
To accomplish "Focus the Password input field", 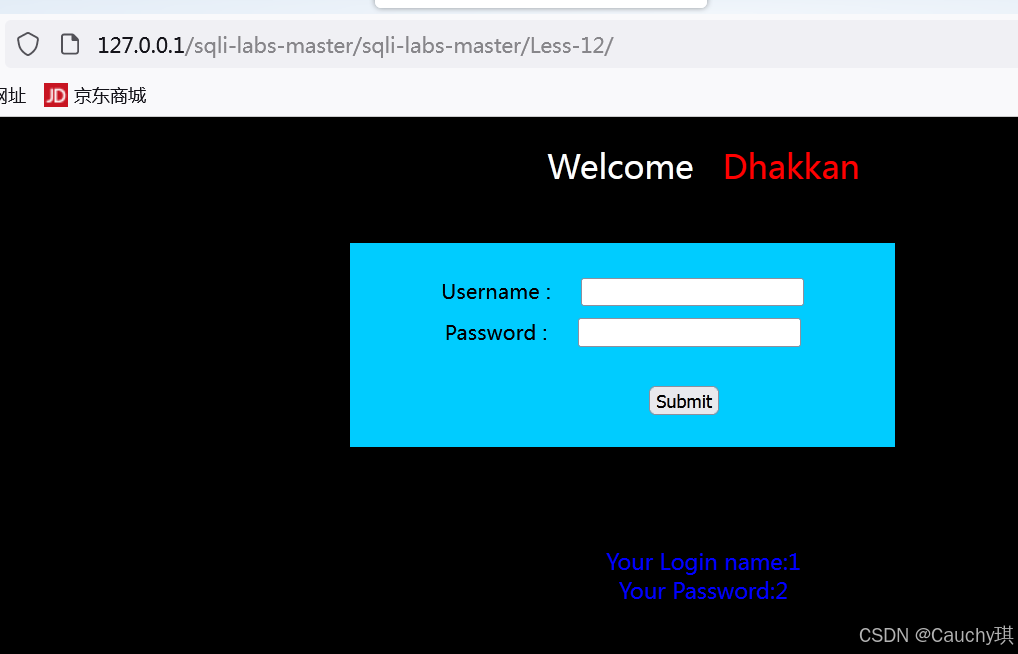I will (689, 333).
